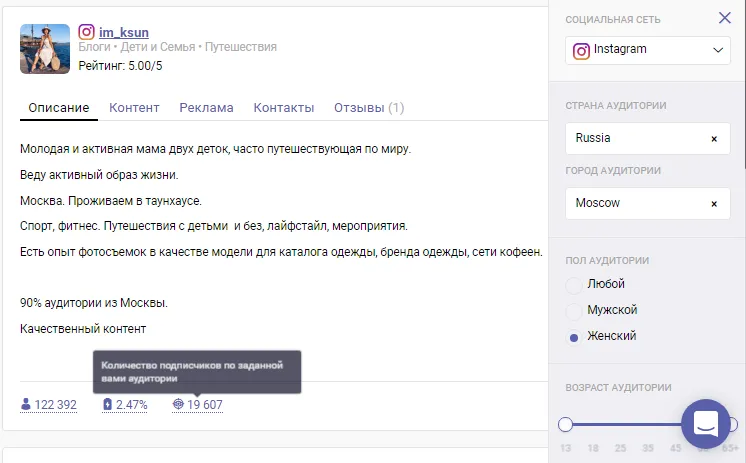Switch to the Описание tab

click(59, 108)
